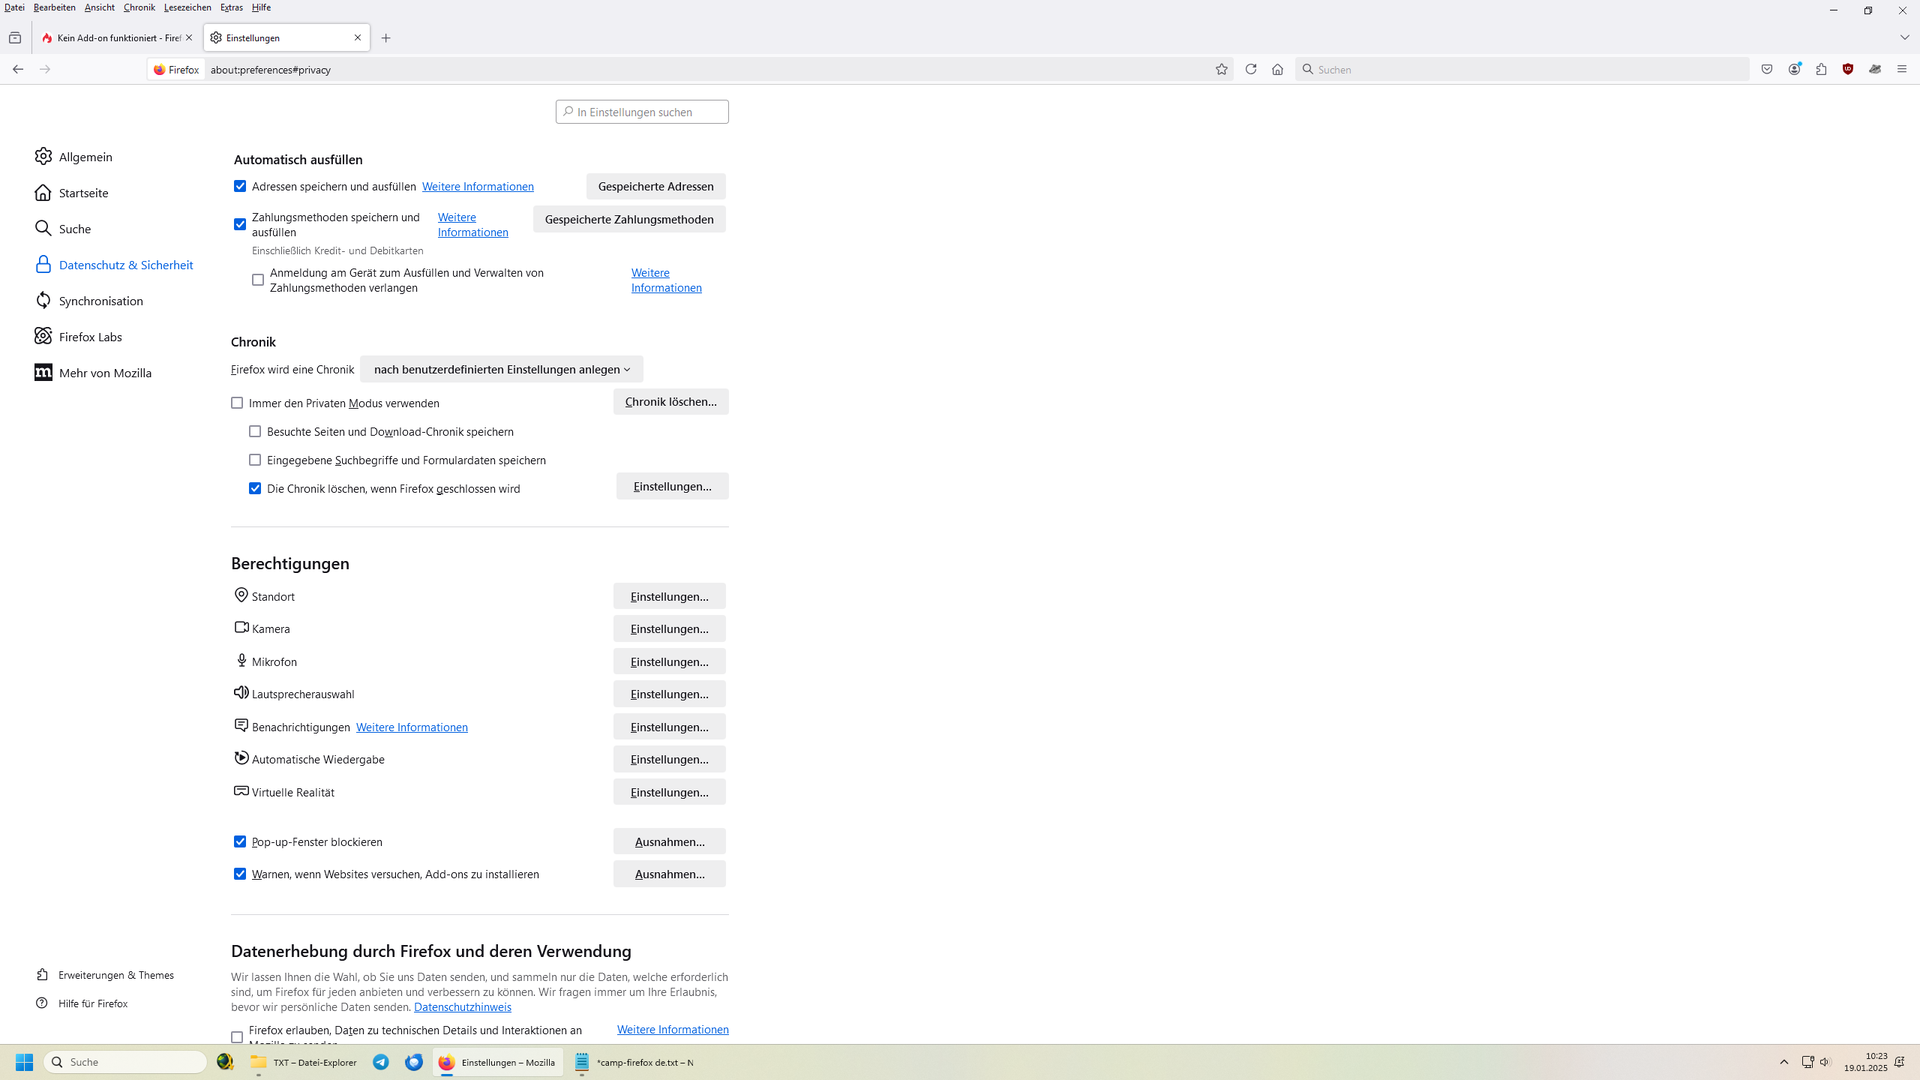1920x1080 pixels.
Task: Click the Home icon in toolbar
Action: tap(1277, 69)
